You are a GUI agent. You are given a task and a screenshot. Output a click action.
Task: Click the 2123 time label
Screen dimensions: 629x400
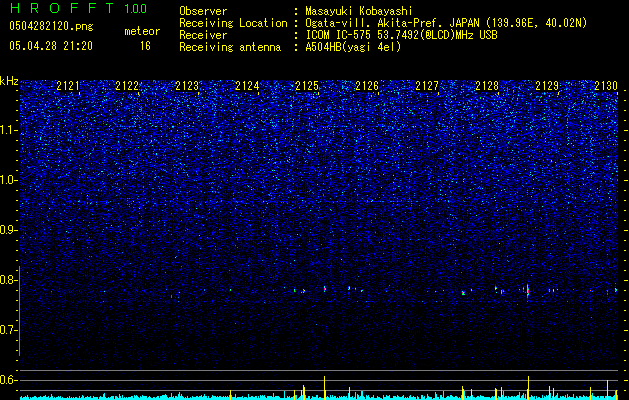pos(187,86)
